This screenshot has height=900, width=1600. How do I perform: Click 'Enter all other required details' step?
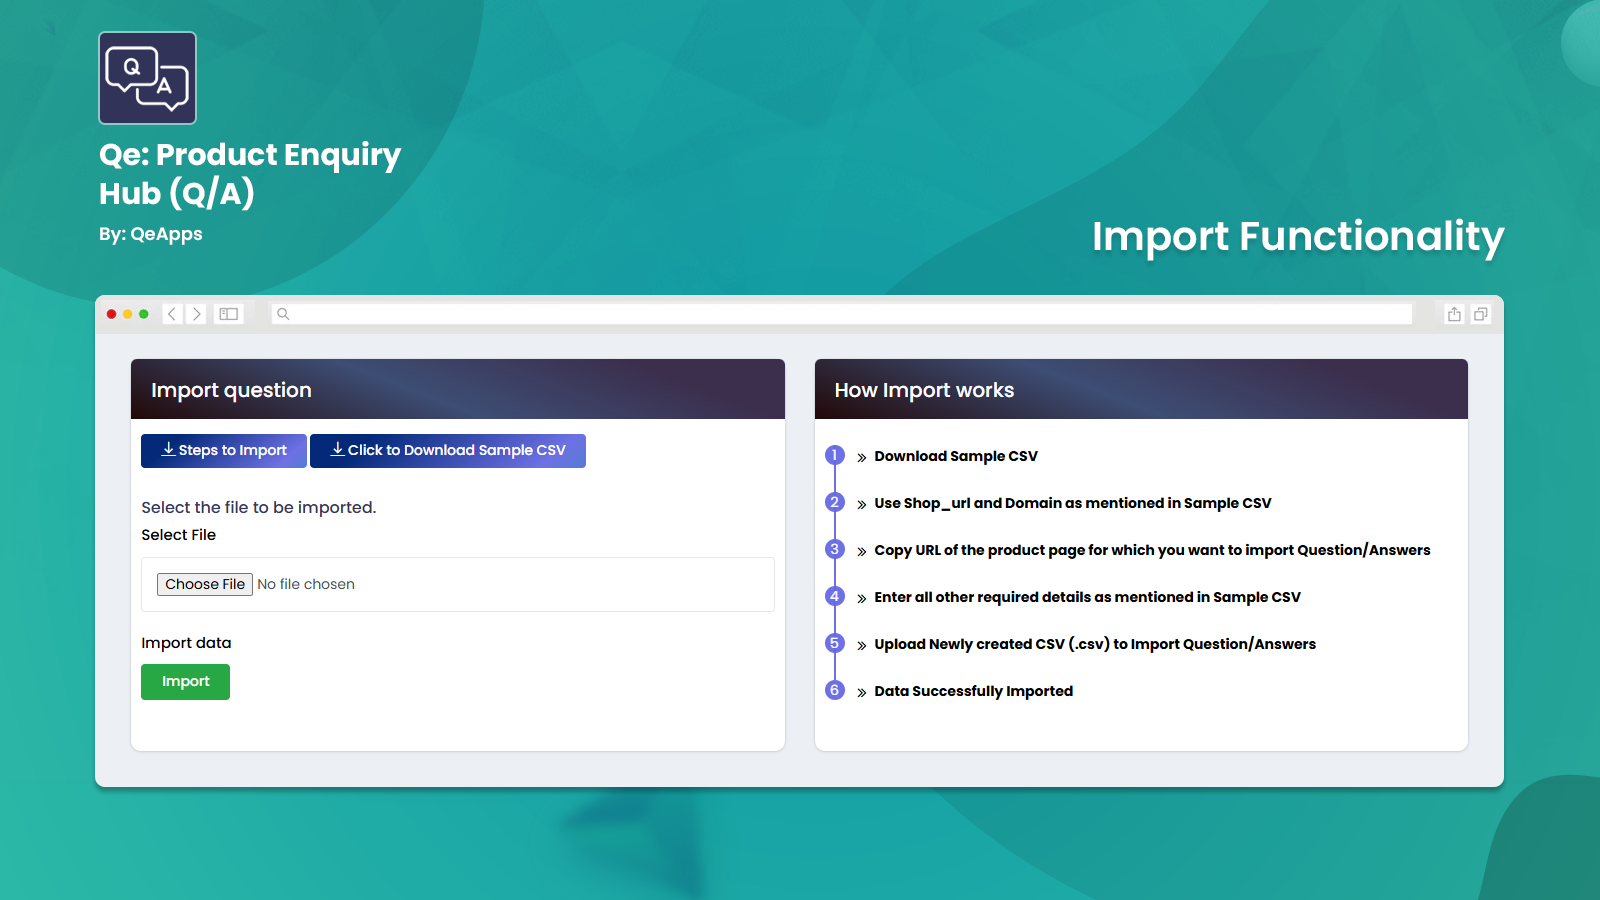1087,597
